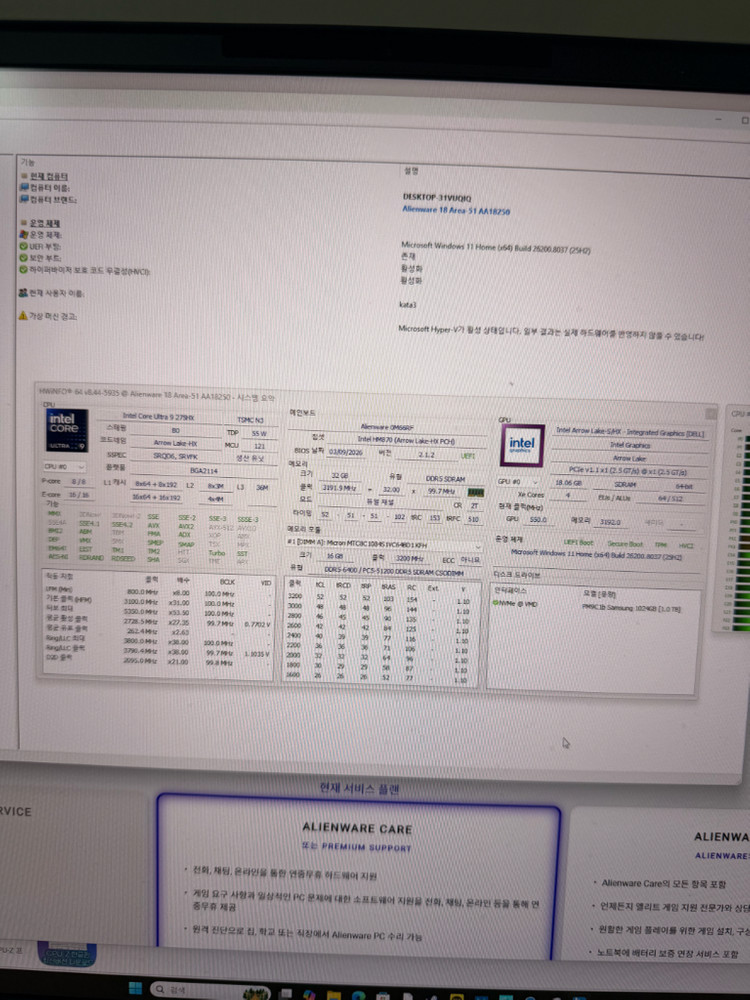The height and width of the screenshot is (1000, 750).
Task: Click the operating system section icon
Action: 23,223
